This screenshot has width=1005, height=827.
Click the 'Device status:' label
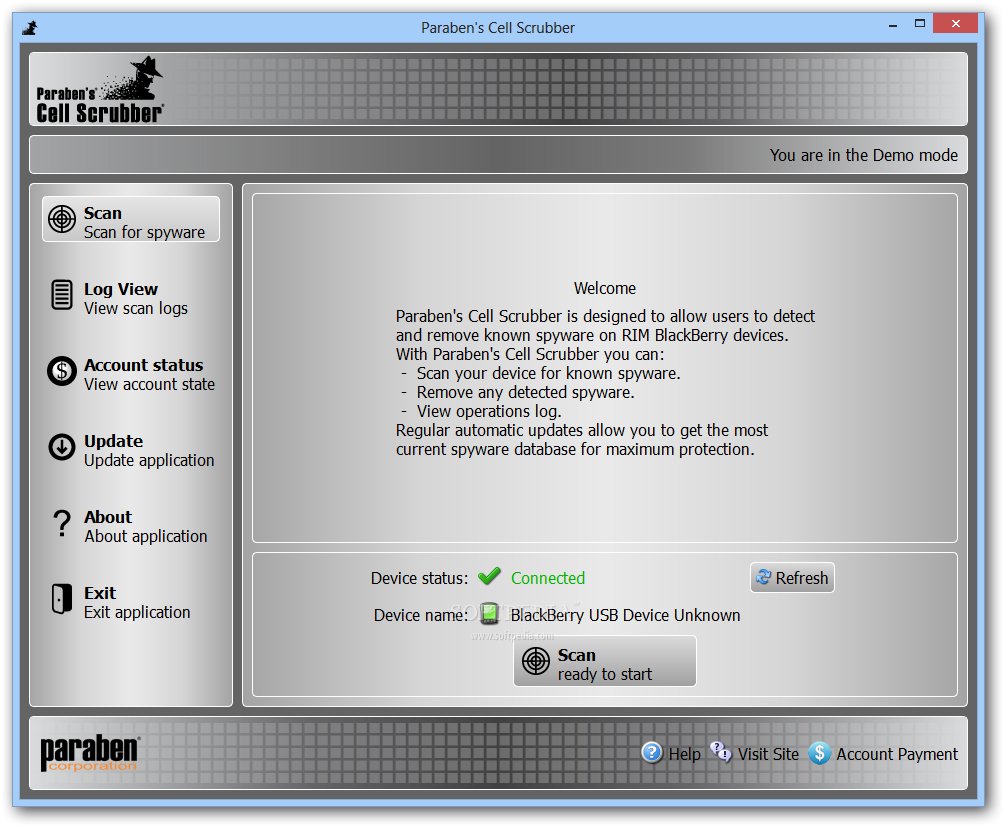point(419,578)
